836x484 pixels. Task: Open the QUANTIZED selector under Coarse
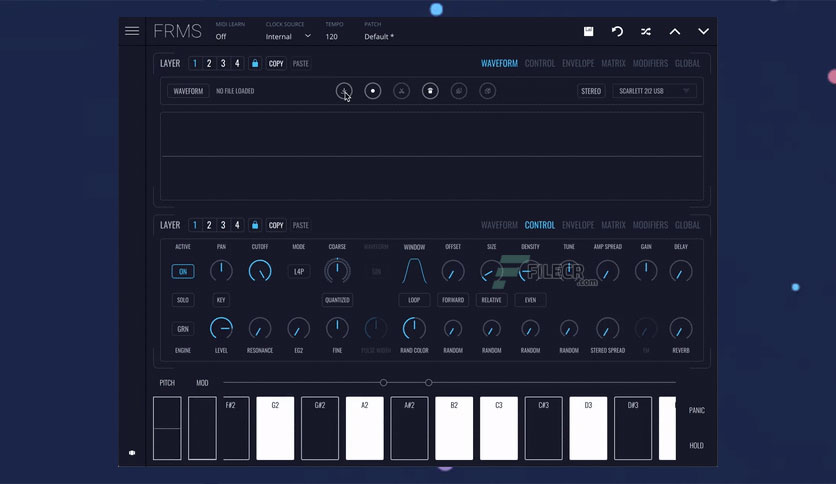point(337,300)
